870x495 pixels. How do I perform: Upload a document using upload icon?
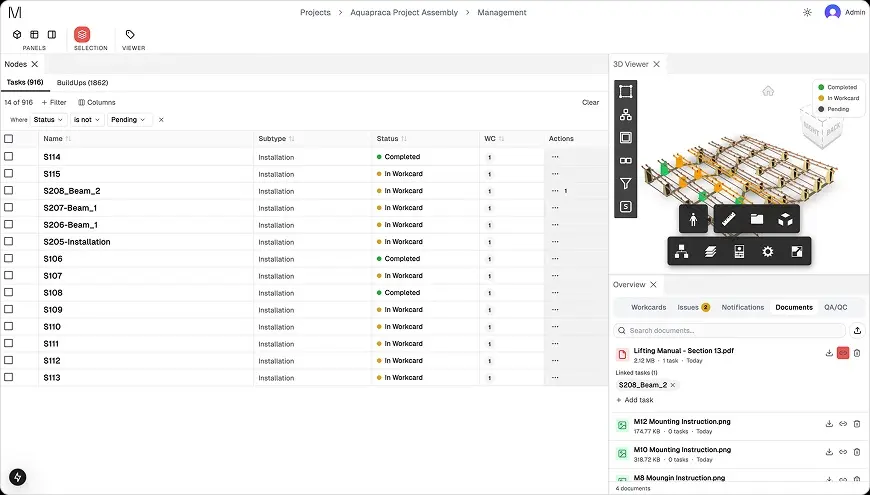click(x=857, y=331)
